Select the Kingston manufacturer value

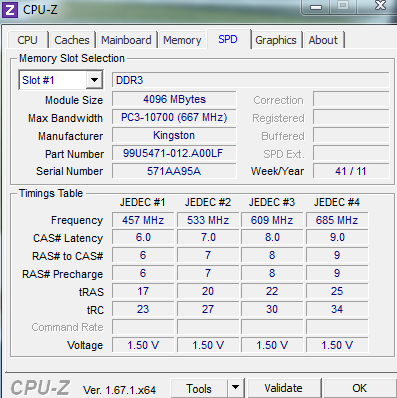click(x=174, y=135)
